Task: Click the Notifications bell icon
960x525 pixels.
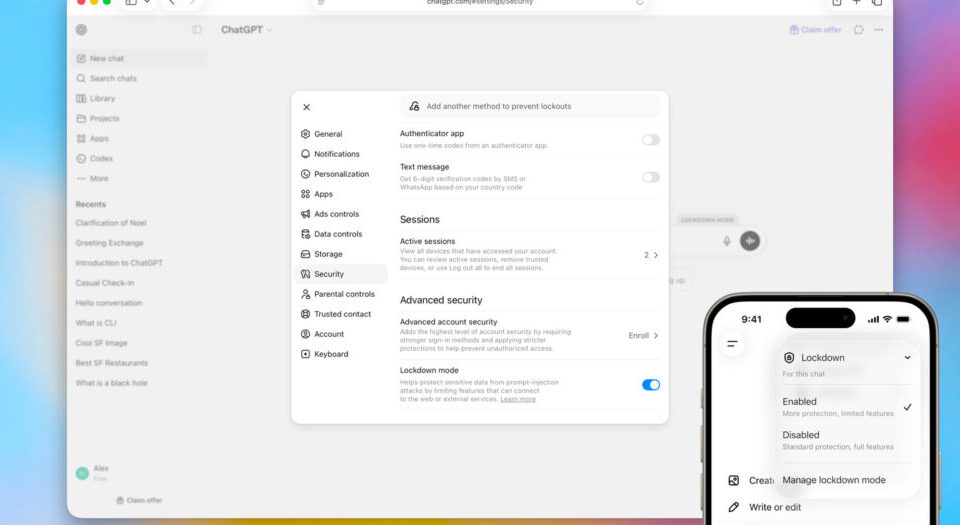Action: tap(306, 154)
